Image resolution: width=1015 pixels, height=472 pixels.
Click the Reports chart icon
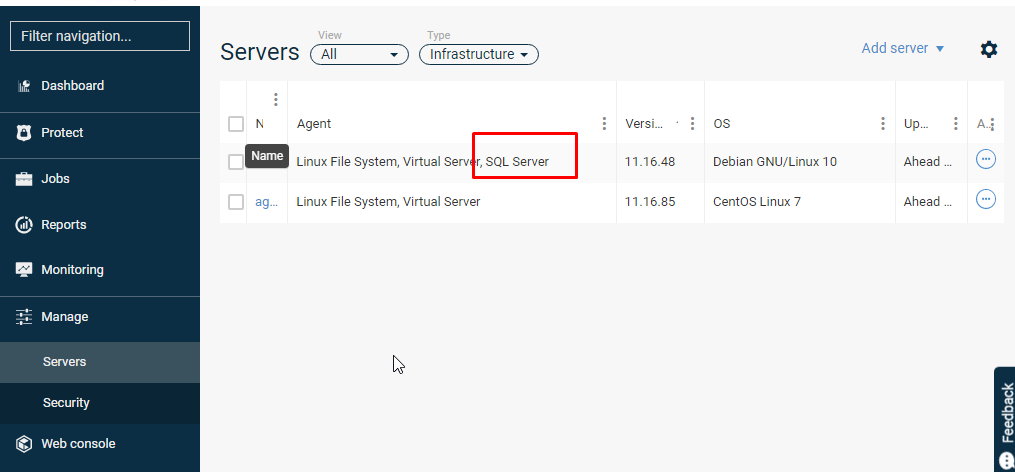(24, 225)
